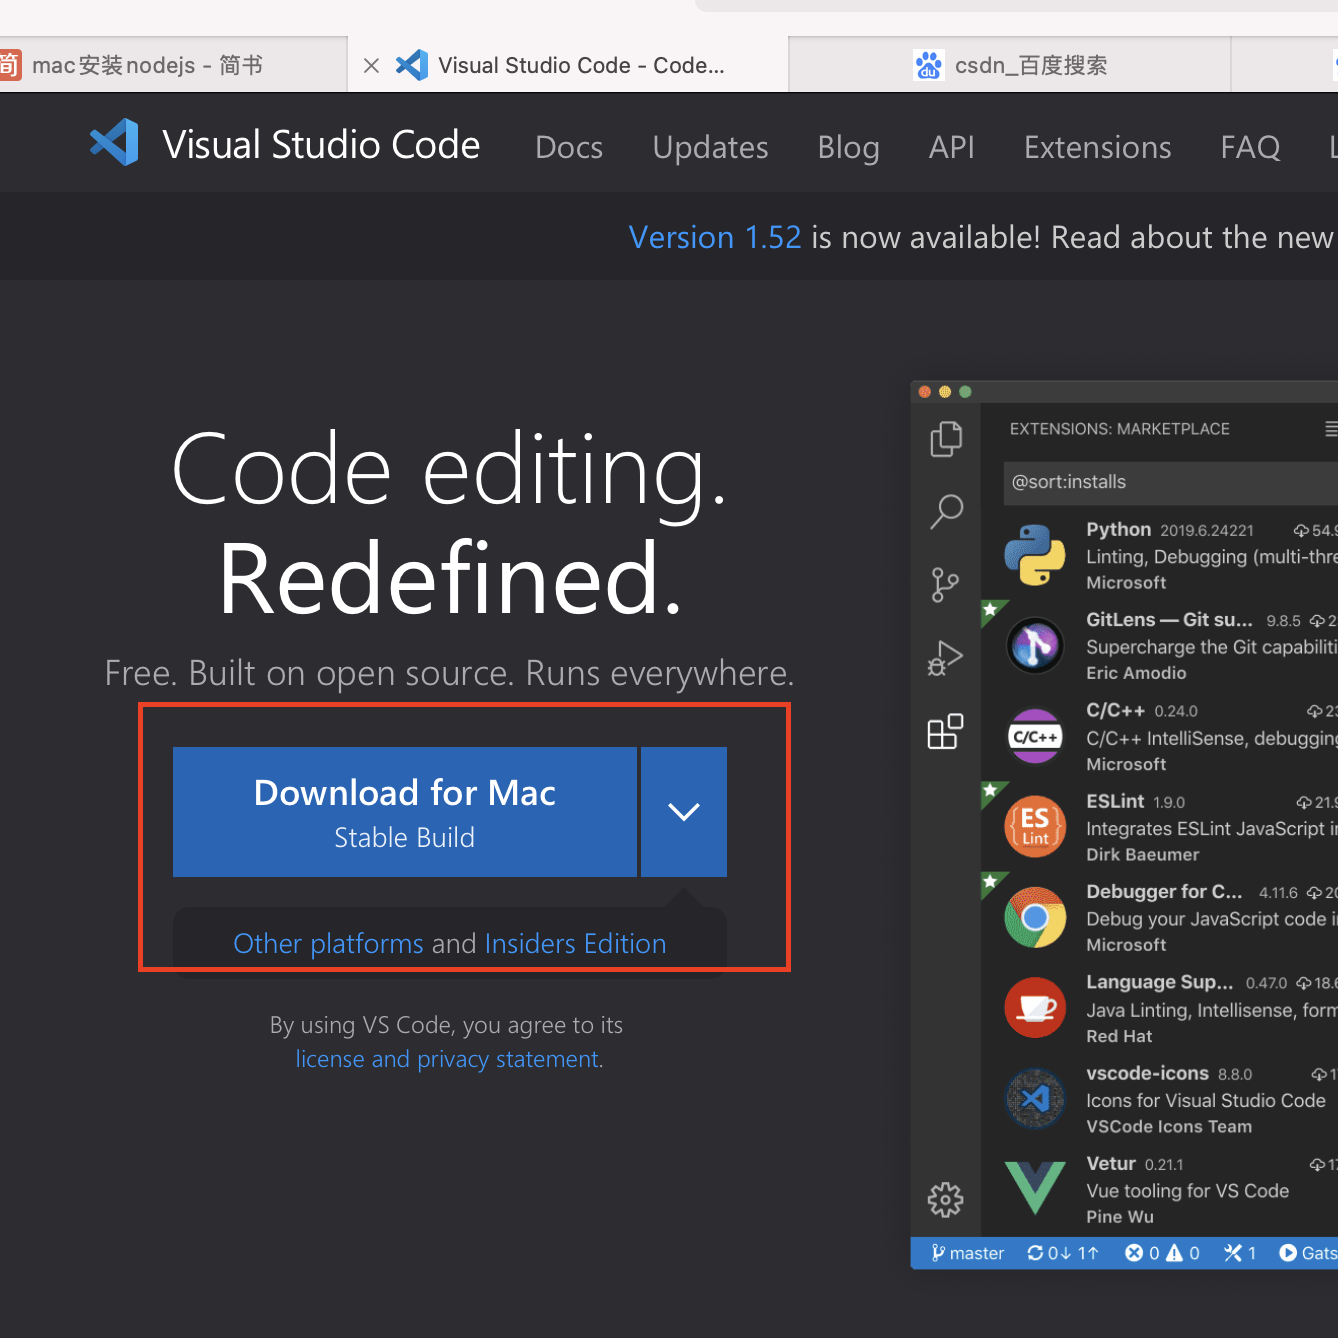This screenshot has height=1338, width=1338.
Task: Click the Eric Amodio publisher name
Action: click(1136, 673)
